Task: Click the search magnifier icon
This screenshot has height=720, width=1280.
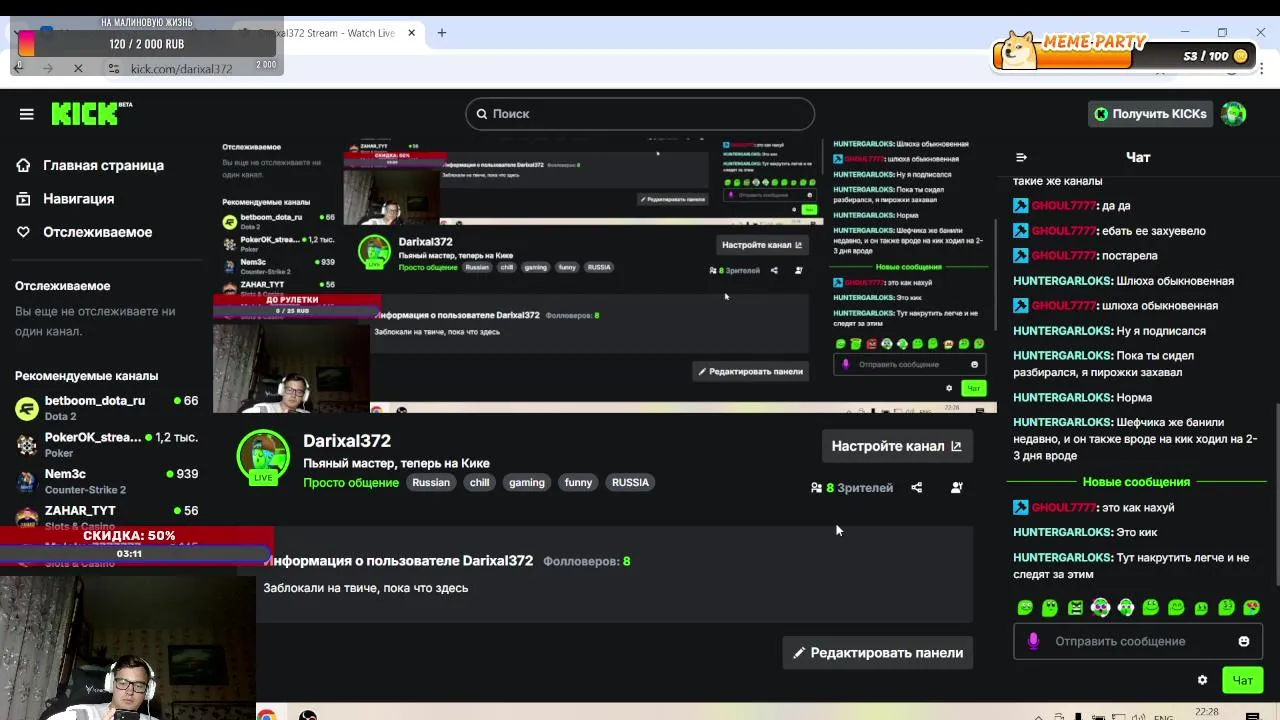Action: (481, 114)
